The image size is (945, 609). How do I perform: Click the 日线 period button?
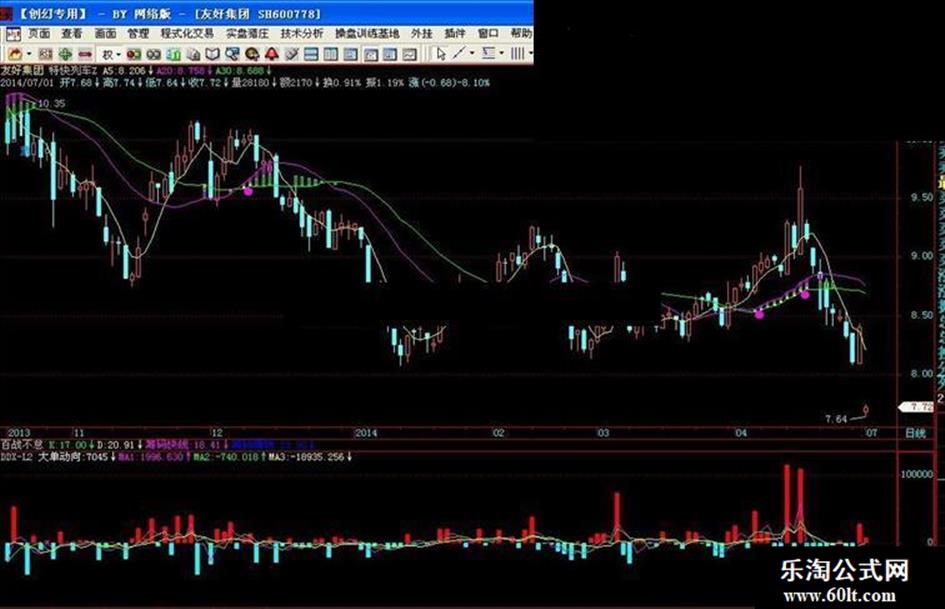pyautogui.click(x=915, y=433)
